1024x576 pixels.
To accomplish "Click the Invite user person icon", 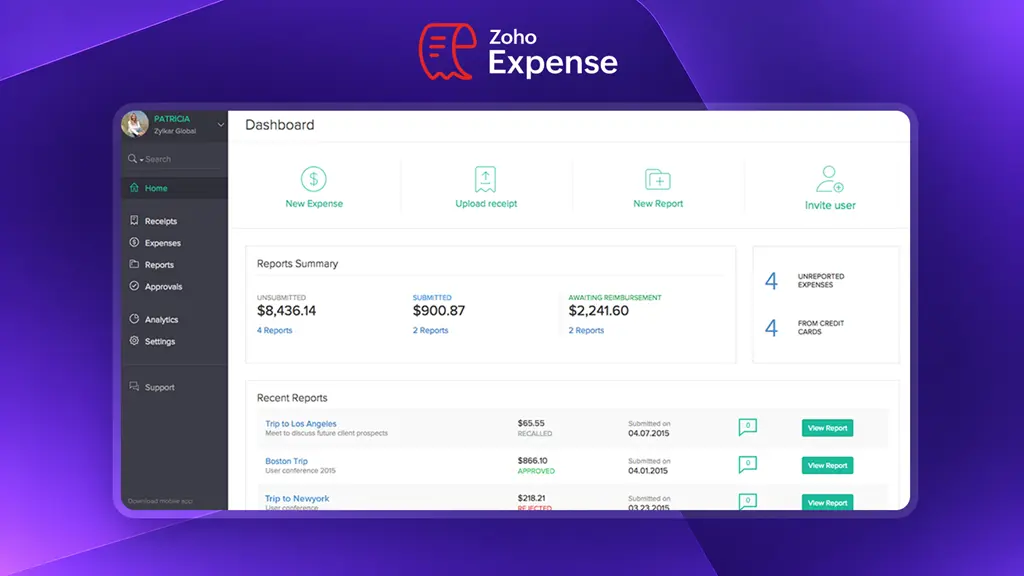I will [829, 179].
